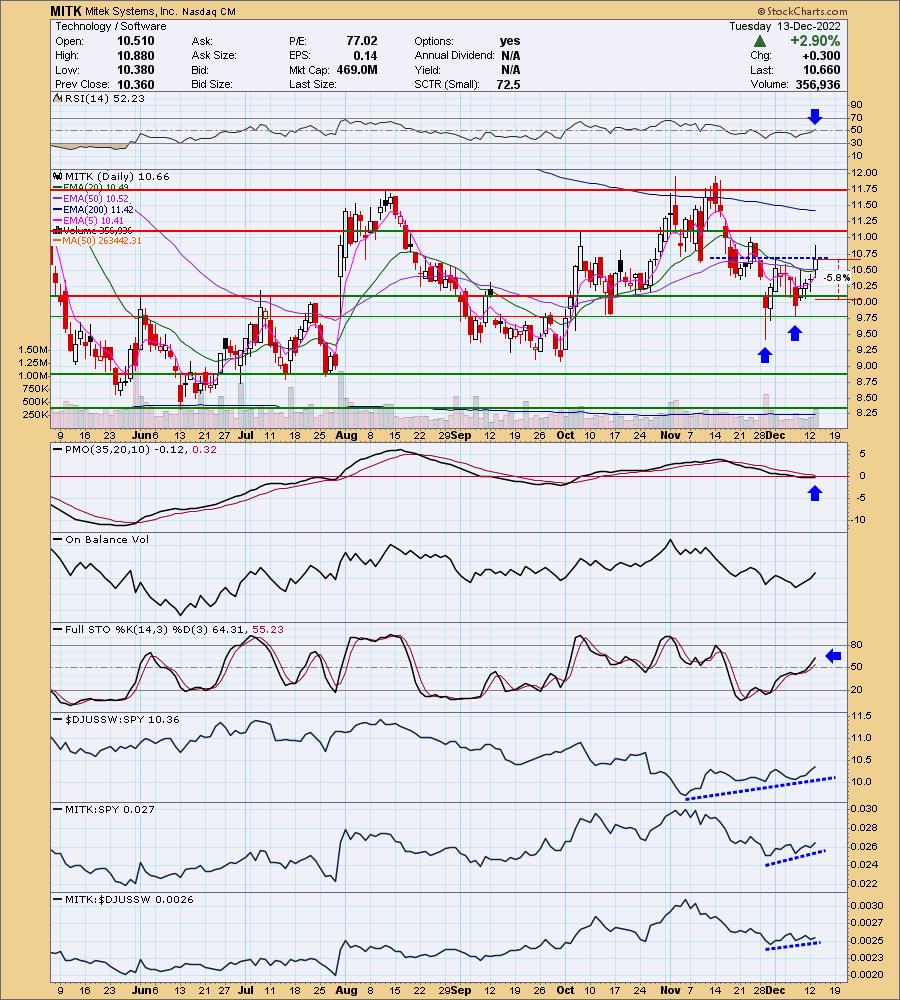Select the High value 10.880
This screenshot has width=900, height=1000.
(135, 55)
